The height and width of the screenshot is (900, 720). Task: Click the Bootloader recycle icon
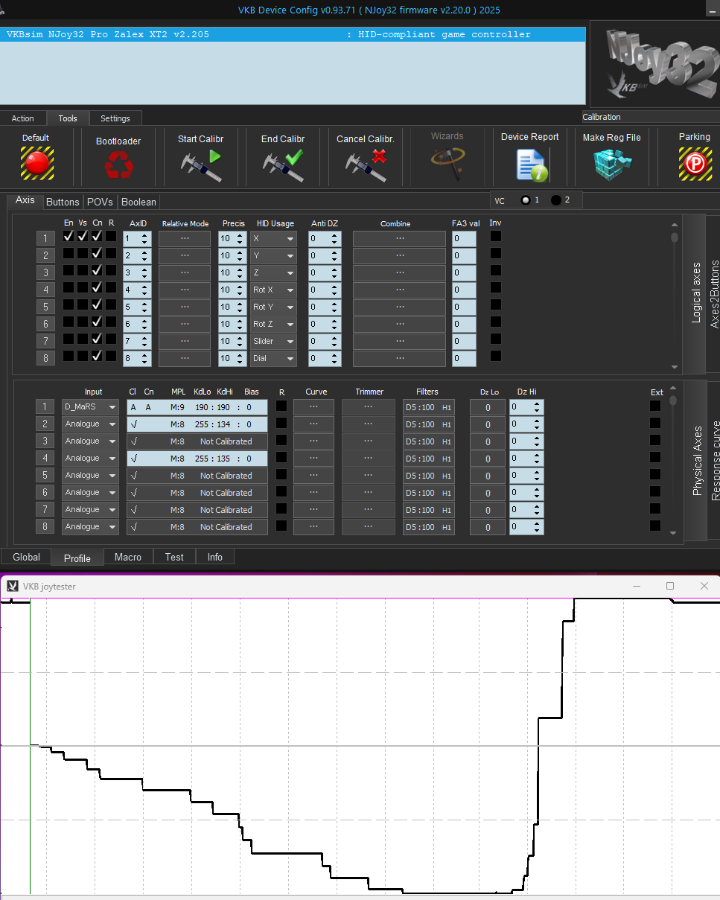click(119, 165)
